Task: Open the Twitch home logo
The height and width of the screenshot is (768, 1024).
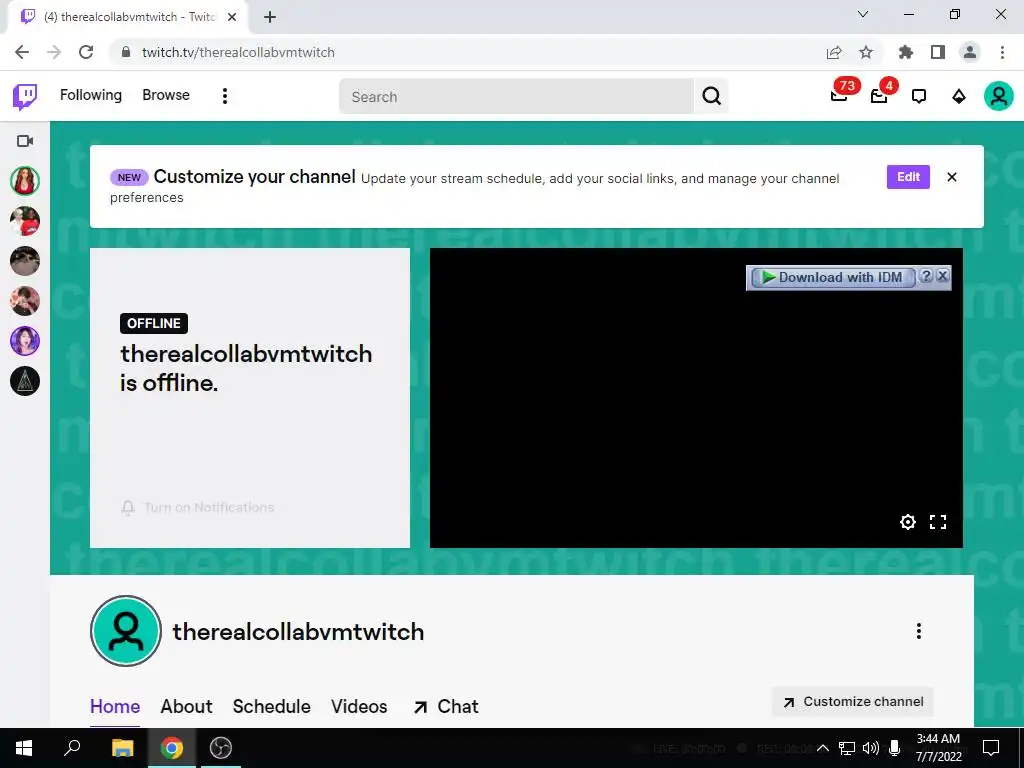Action: point(25,97)
